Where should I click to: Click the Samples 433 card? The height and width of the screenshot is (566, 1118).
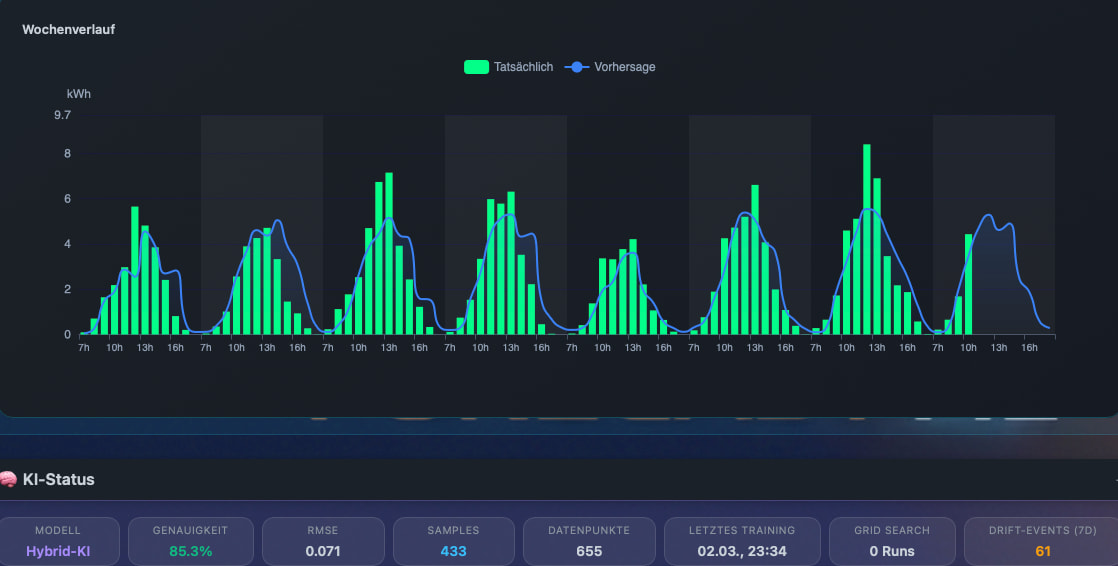point(453,541)
